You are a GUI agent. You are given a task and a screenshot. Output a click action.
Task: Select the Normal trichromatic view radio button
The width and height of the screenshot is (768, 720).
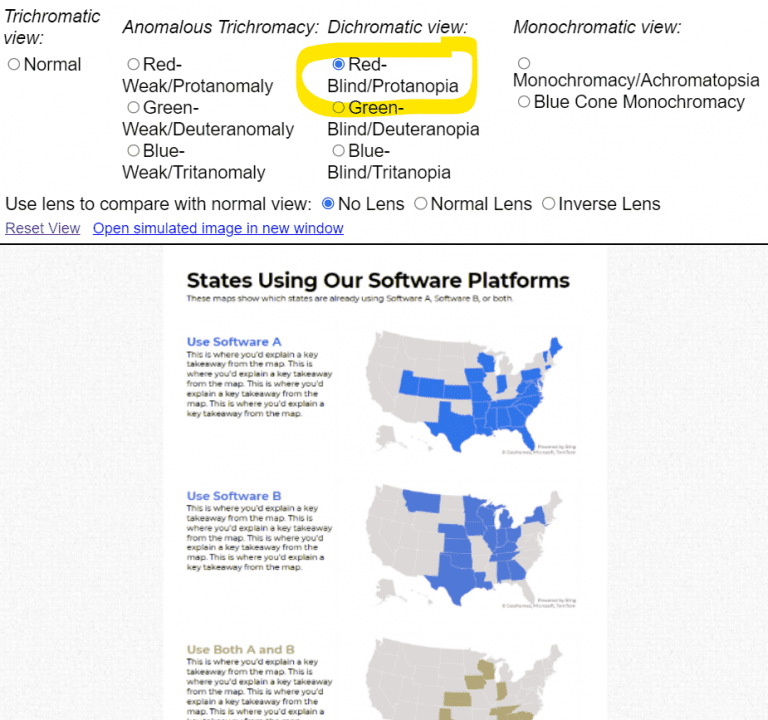point(14,64)
